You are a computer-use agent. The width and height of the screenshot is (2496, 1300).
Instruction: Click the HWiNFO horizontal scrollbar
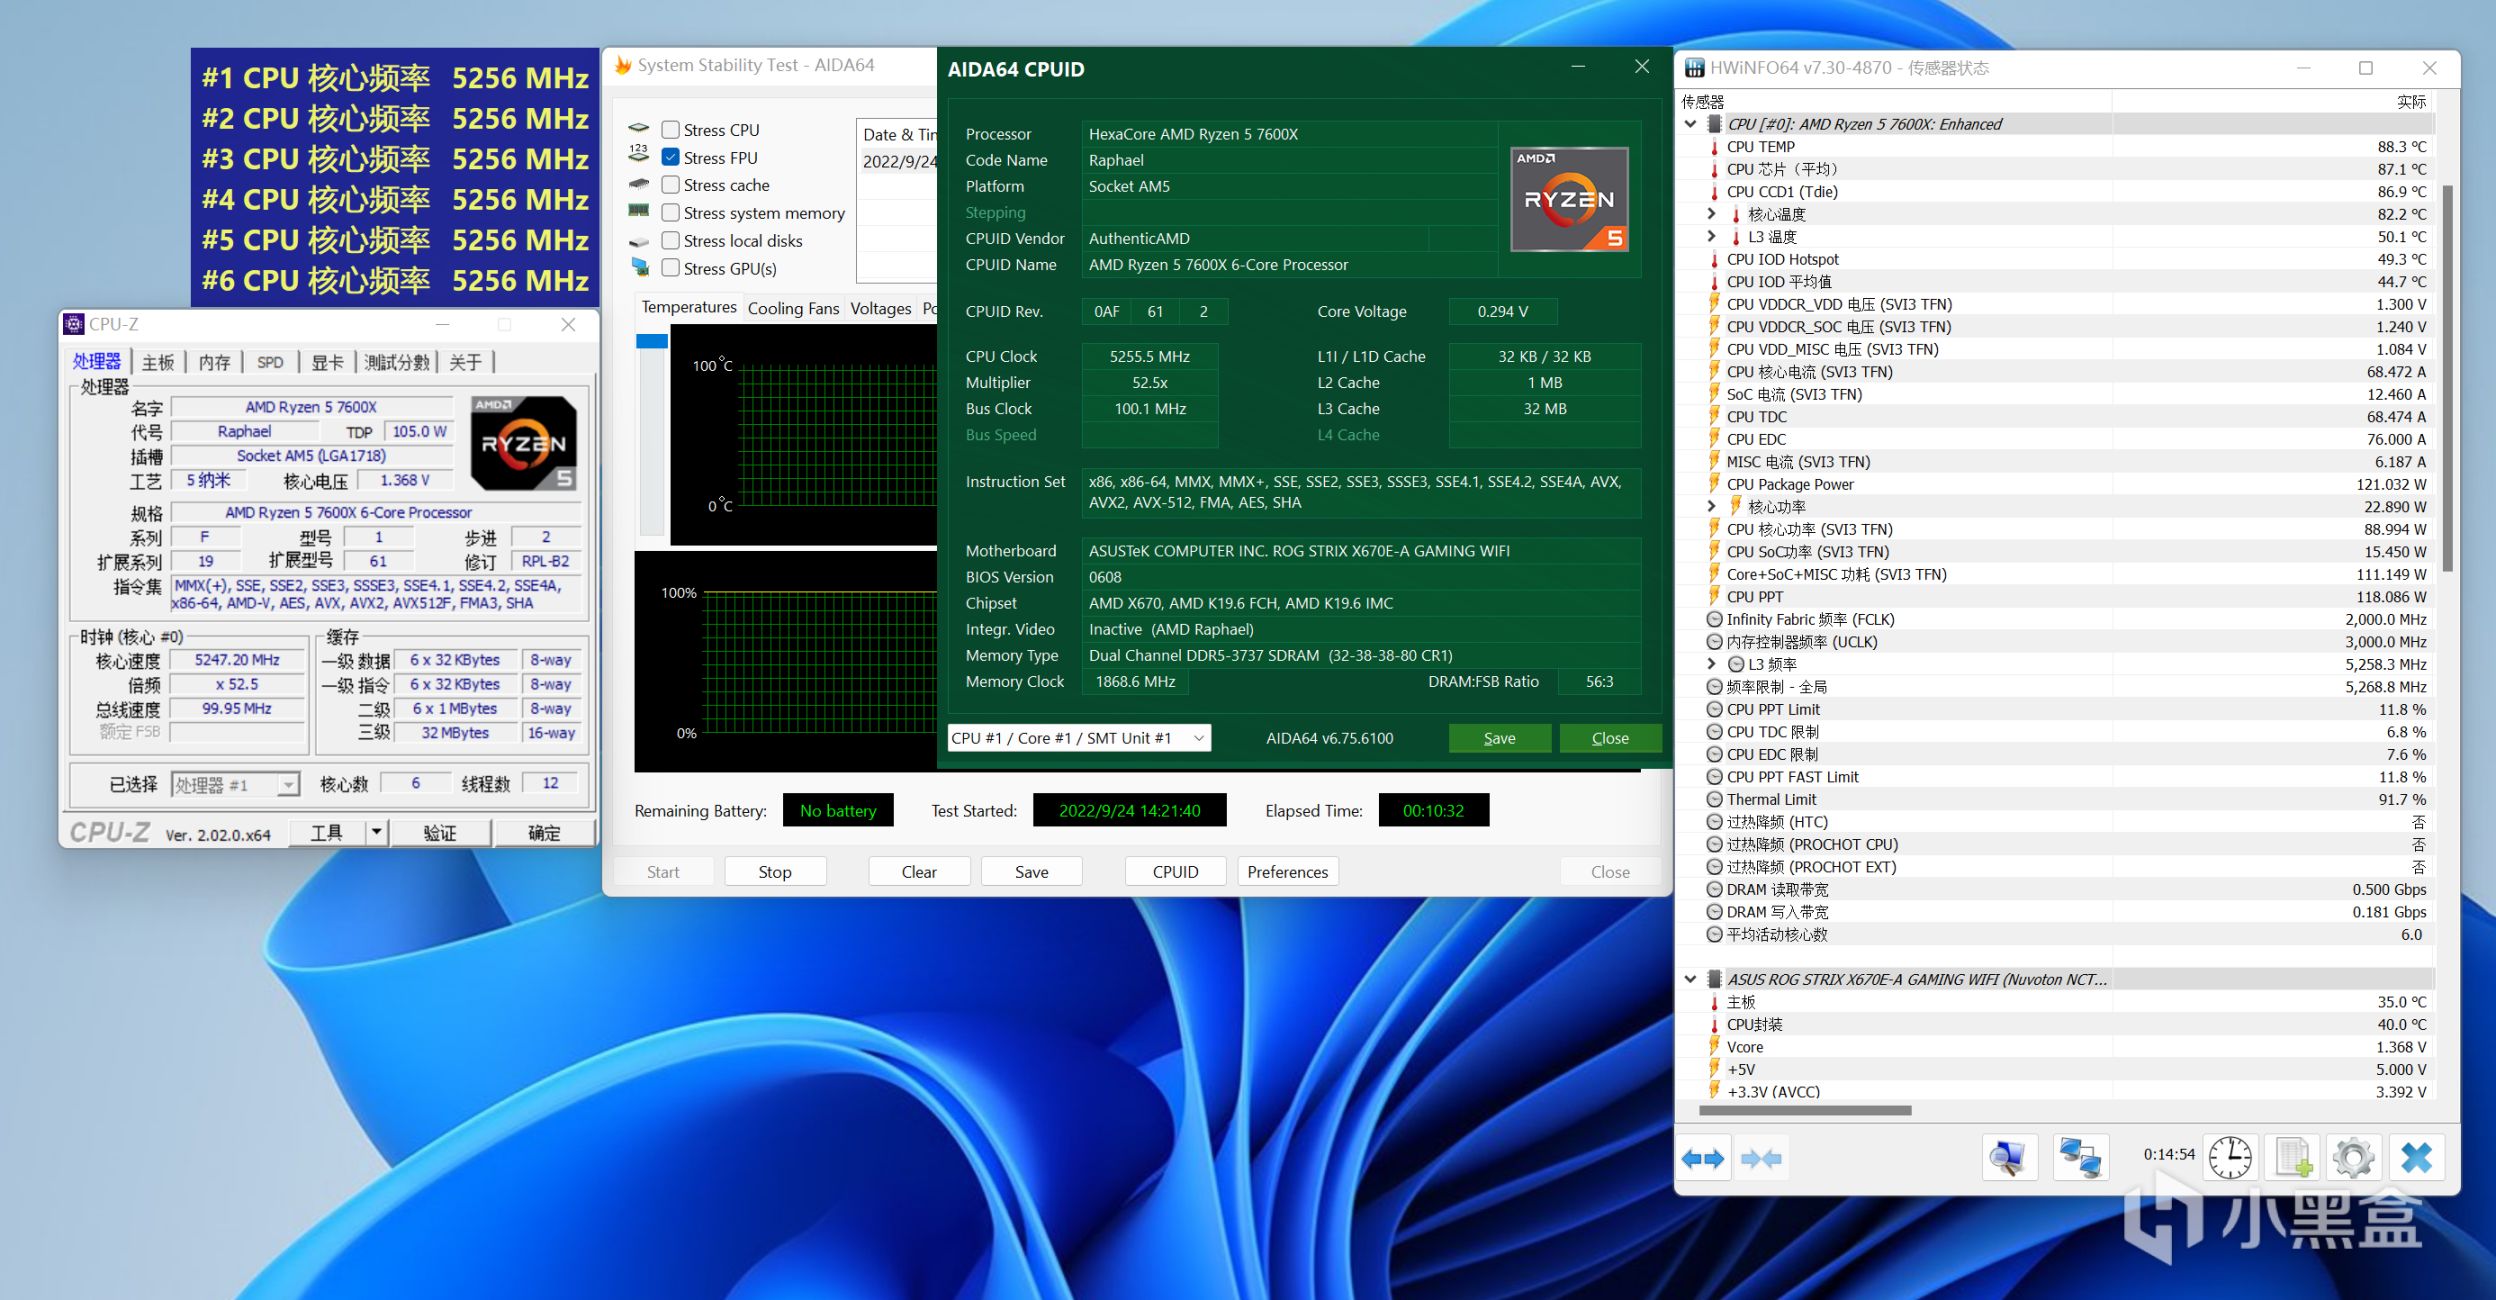click(1805, 1110)
